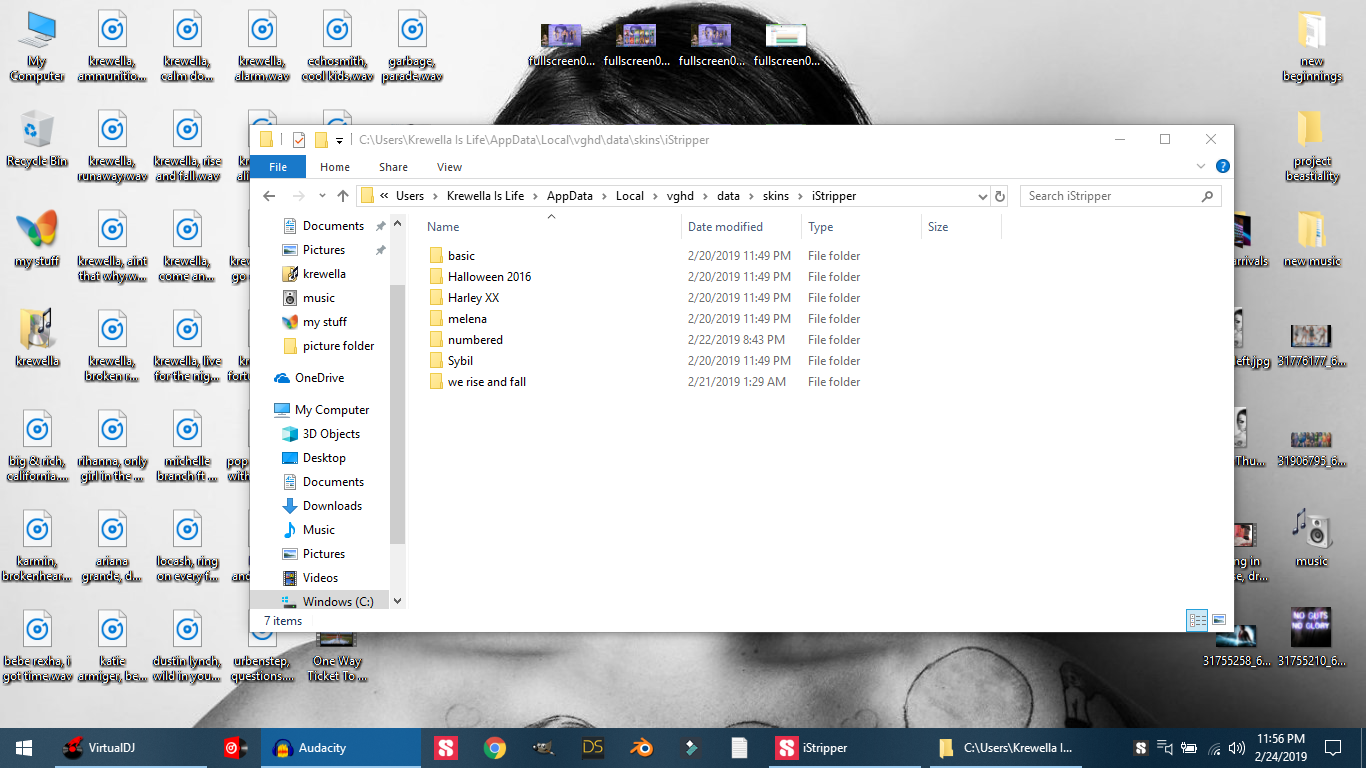Refresh the iStripper folder view
The height and width of the screenshot is (768, 1366).
[x=999, y=196]
